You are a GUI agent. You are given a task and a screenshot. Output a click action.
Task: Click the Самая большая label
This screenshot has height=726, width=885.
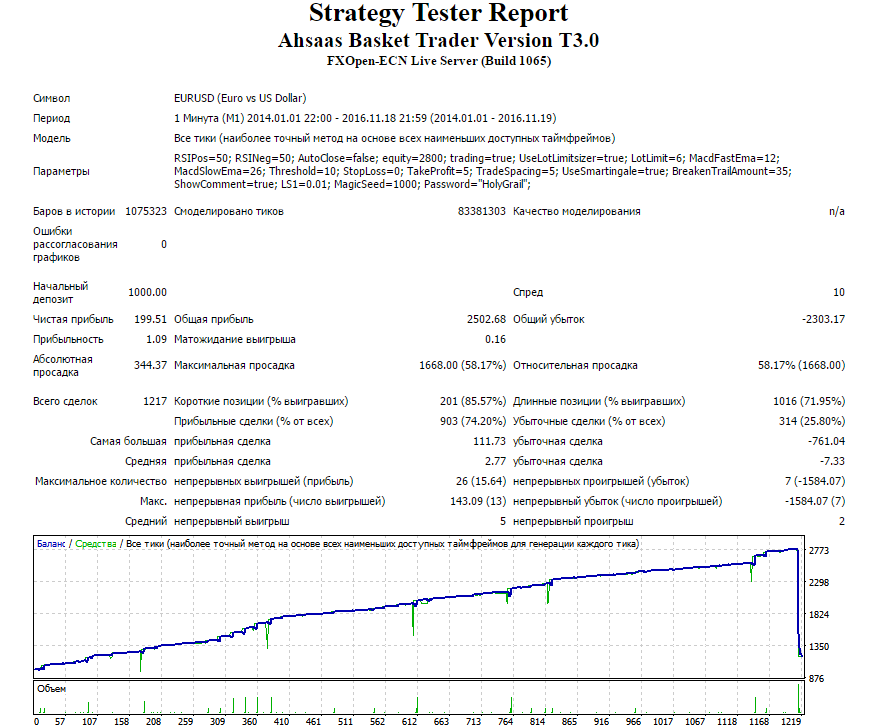128,442
